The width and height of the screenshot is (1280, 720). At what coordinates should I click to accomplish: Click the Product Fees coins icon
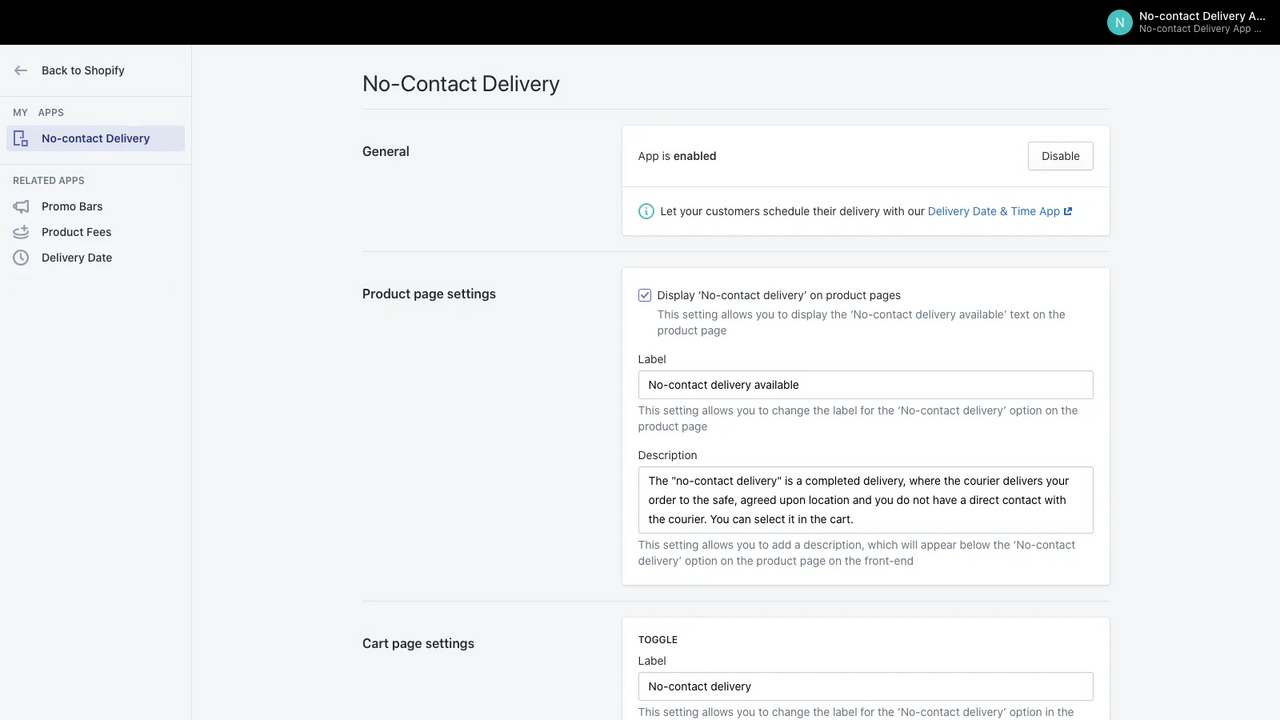pos(21,232)
